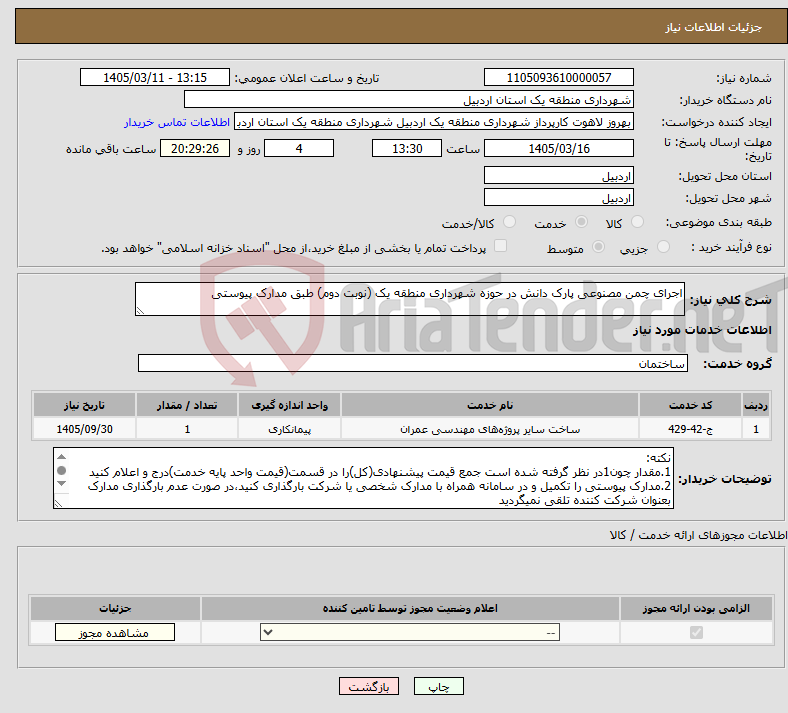Click the بازگشت back button
The height and width of the screenshot is (713, 788).
369,686
